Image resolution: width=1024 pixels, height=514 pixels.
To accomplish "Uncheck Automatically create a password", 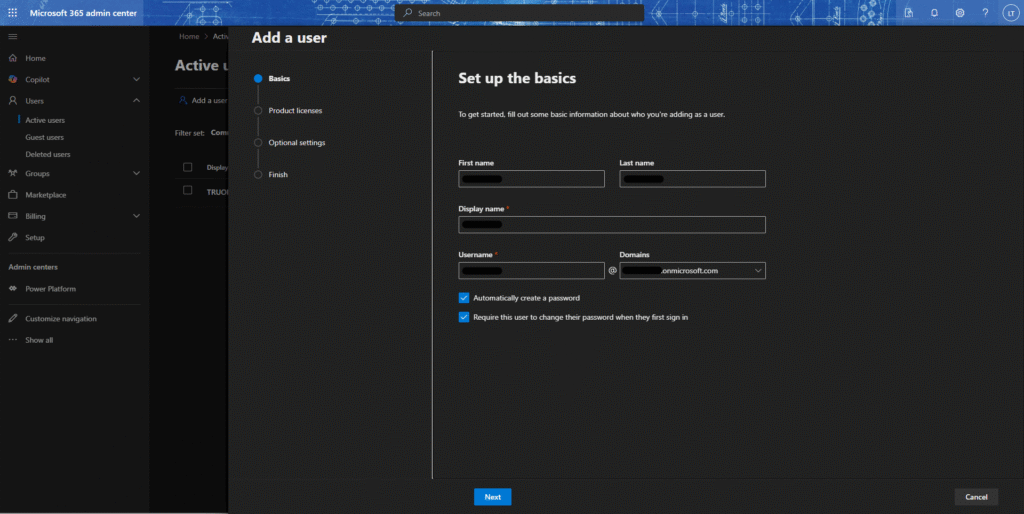I will [x=464, y=298].
